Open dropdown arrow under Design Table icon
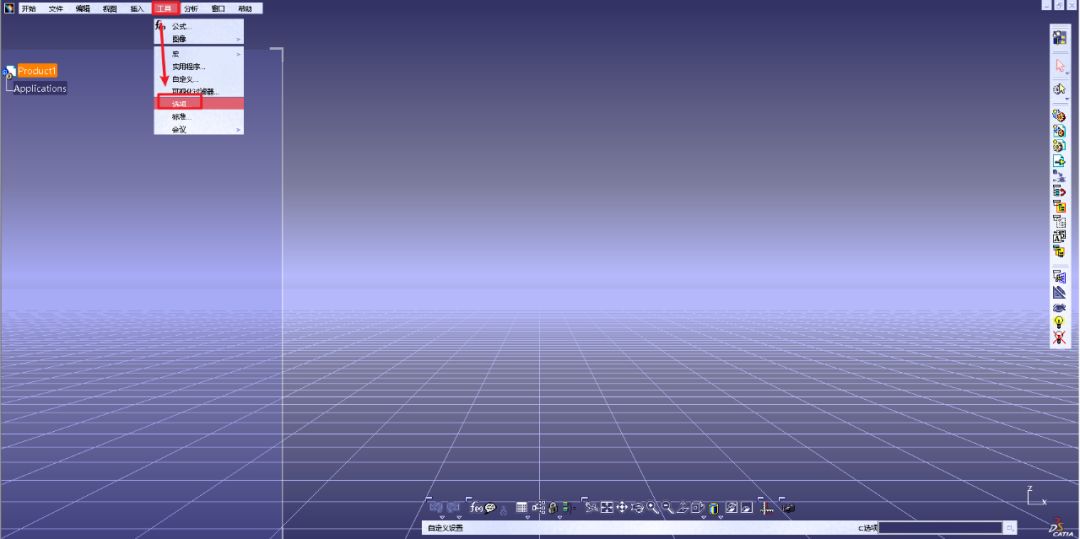This screenshot has width=1080, height=539. pyautogui.click(x=528, y=517)
